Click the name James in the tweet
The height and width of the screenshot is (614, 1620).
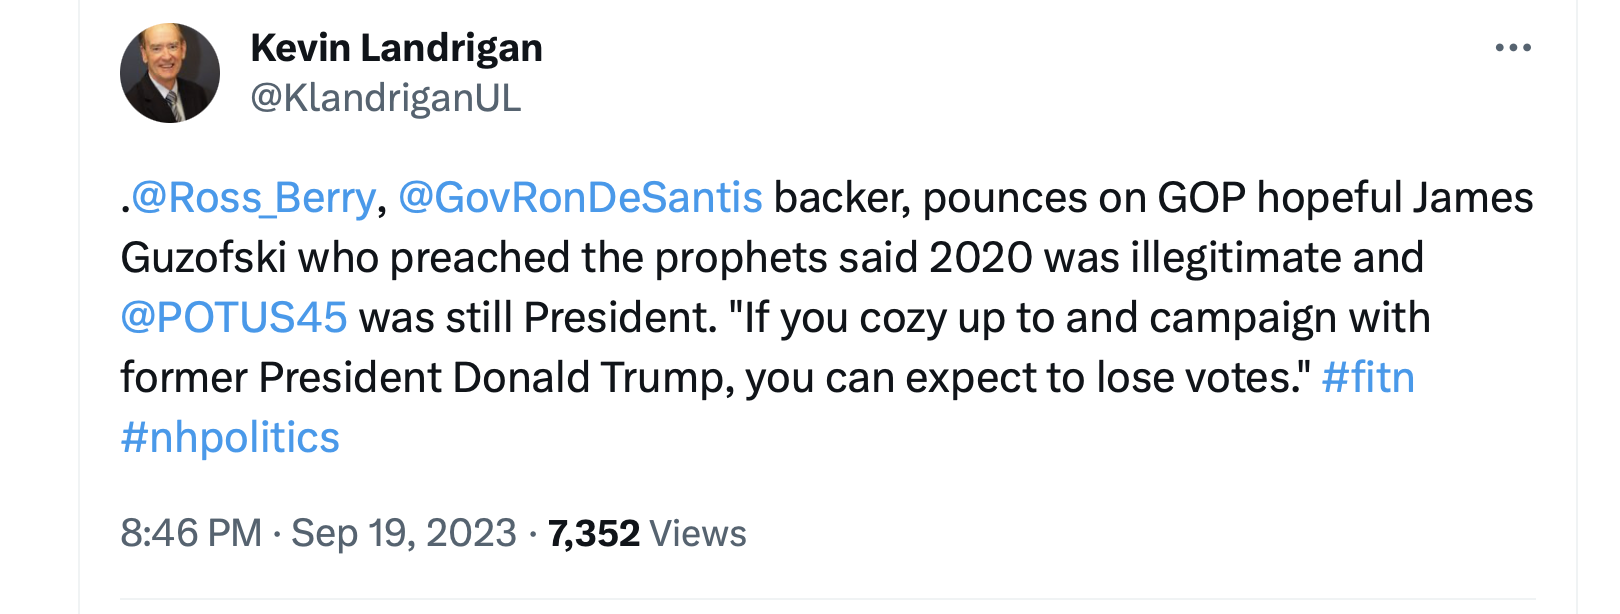click(1473, 198)
